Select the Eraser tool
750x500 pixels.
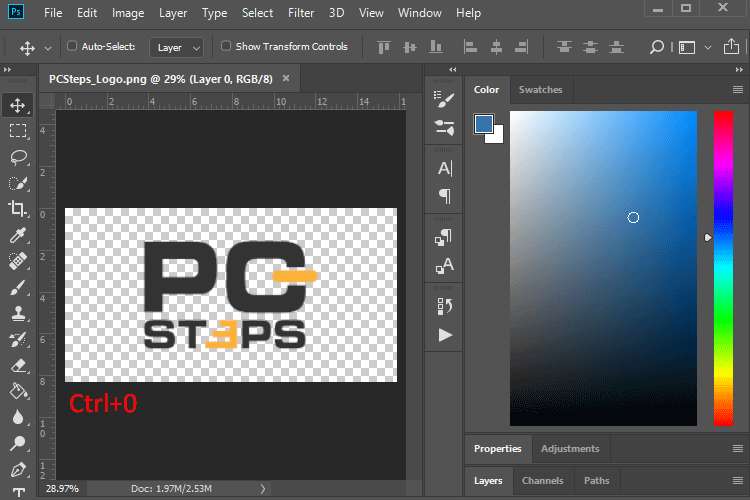18,366
